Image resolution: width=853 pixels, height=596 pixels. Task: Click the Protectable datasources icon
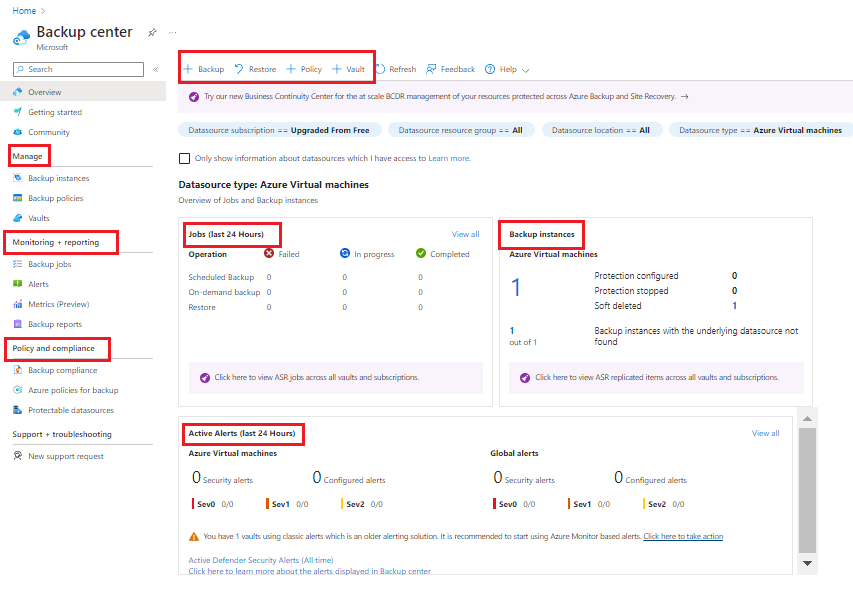[x=17, y=410]
